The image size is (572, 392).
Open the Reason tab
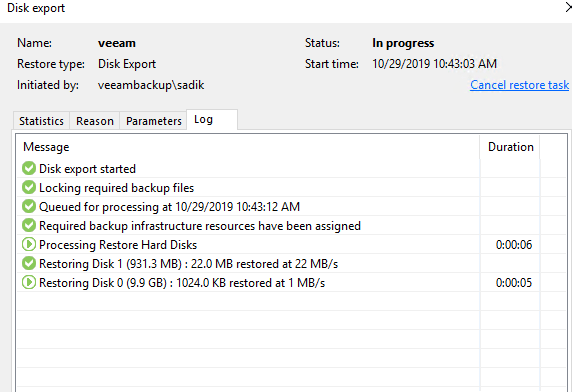point(95,121)
